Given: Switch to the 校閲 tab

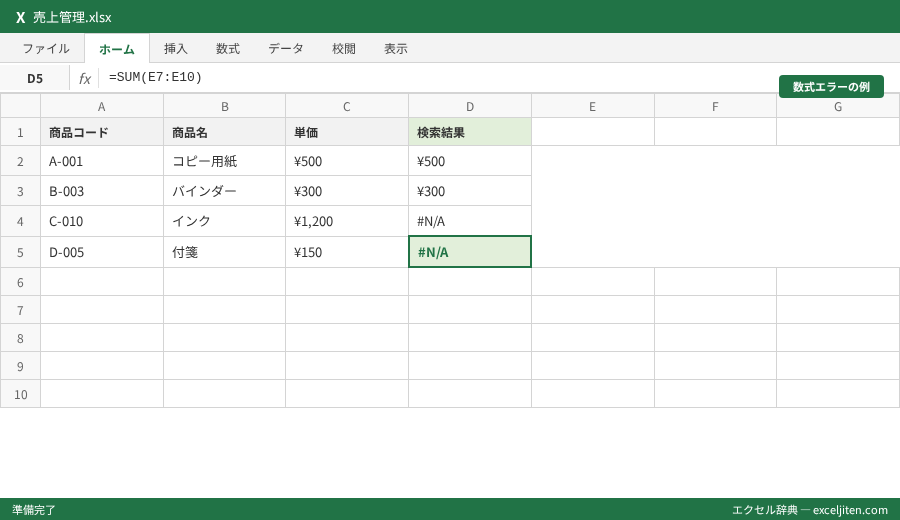Looking at the screenshot, I should click(x=344, y=49).
